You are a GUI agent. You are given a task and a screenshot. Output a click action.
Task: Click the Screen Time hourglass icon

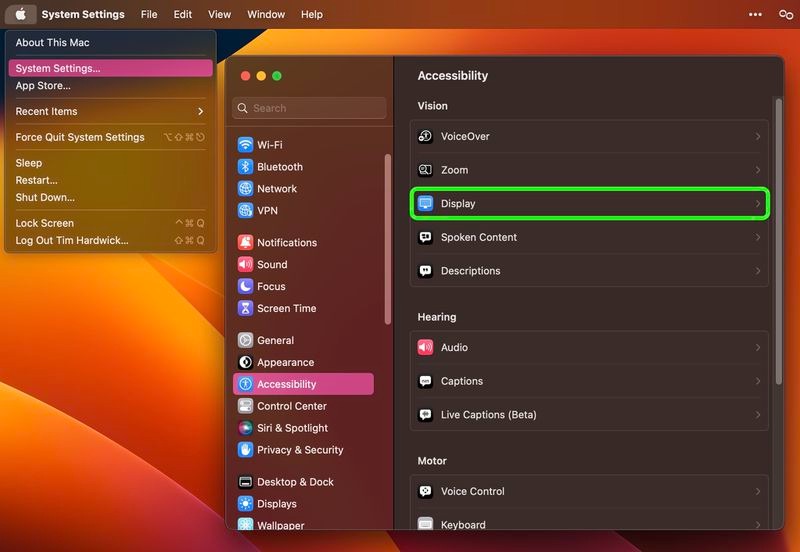pos(245,308)
